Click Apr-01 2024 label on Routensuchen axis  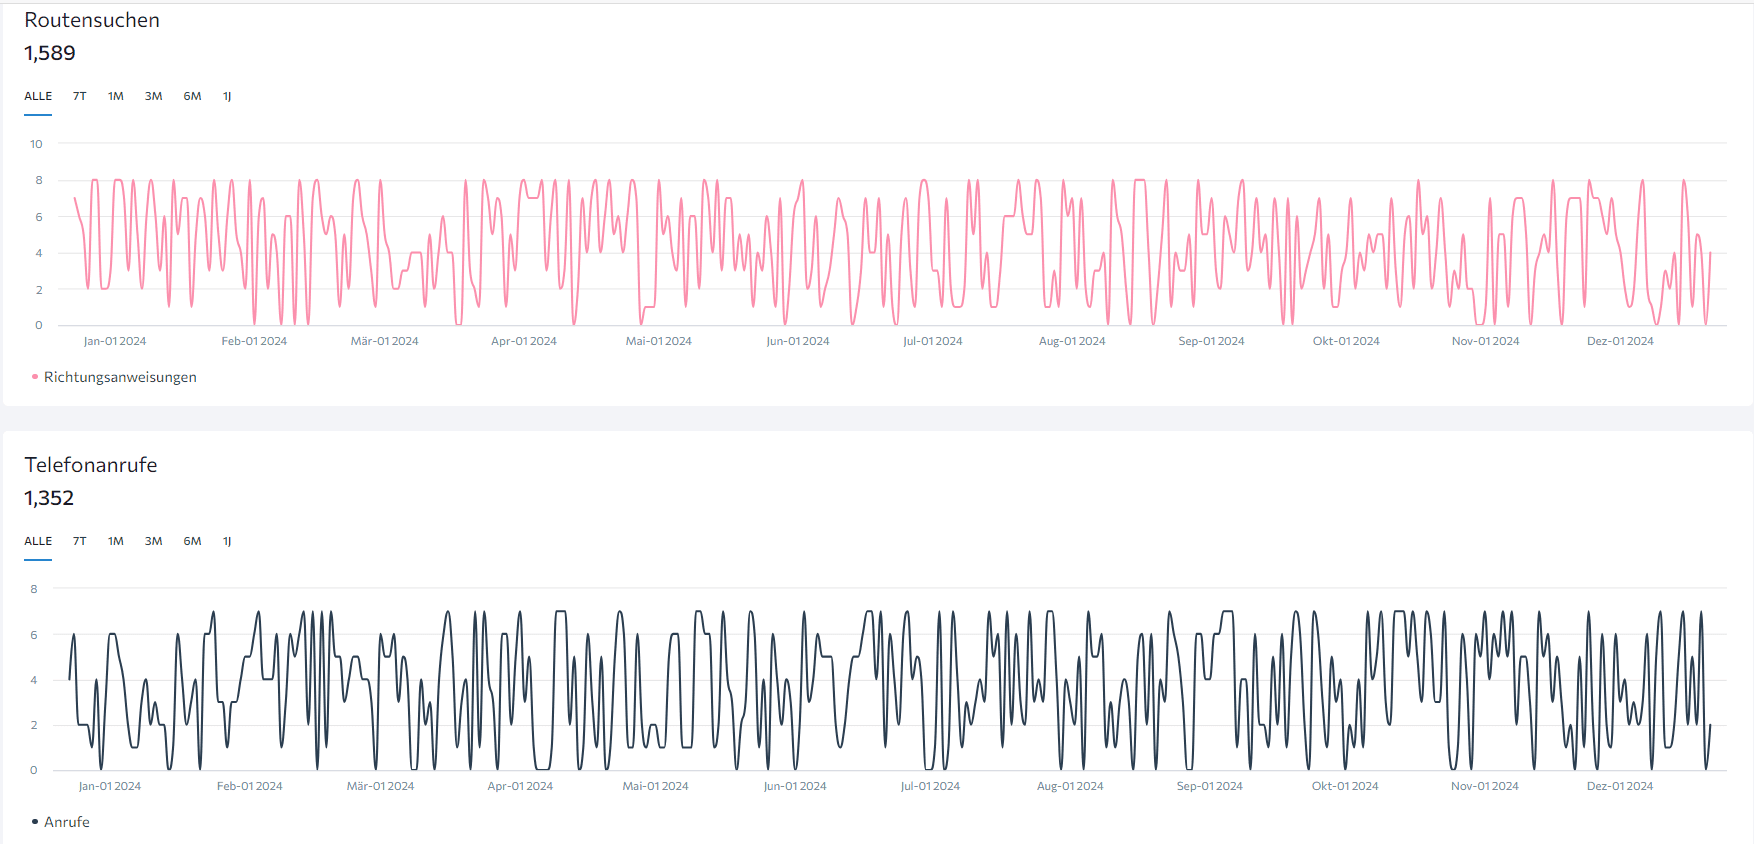(x=524, y=341)
